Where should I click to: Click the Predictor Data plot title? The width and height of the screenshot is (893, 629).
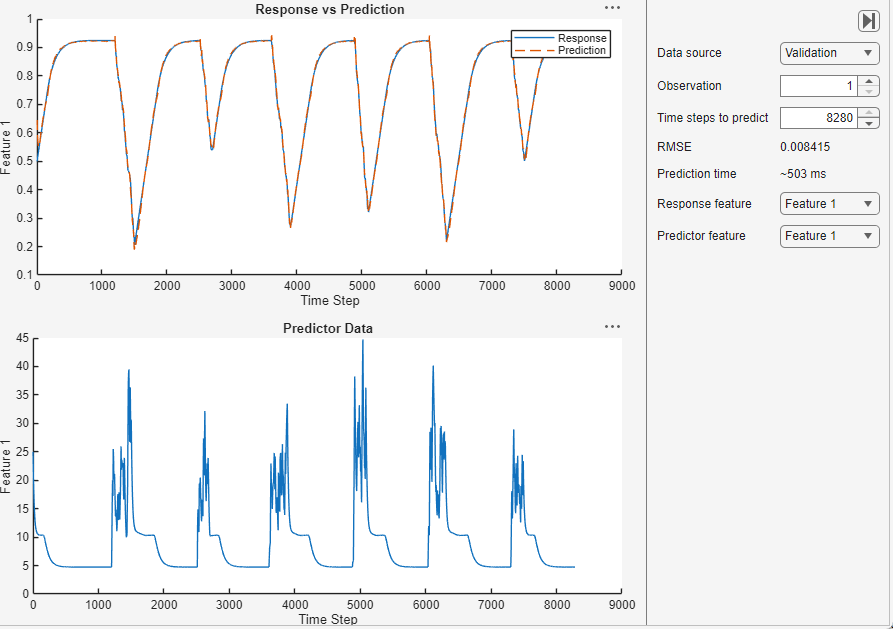[328, 326]
